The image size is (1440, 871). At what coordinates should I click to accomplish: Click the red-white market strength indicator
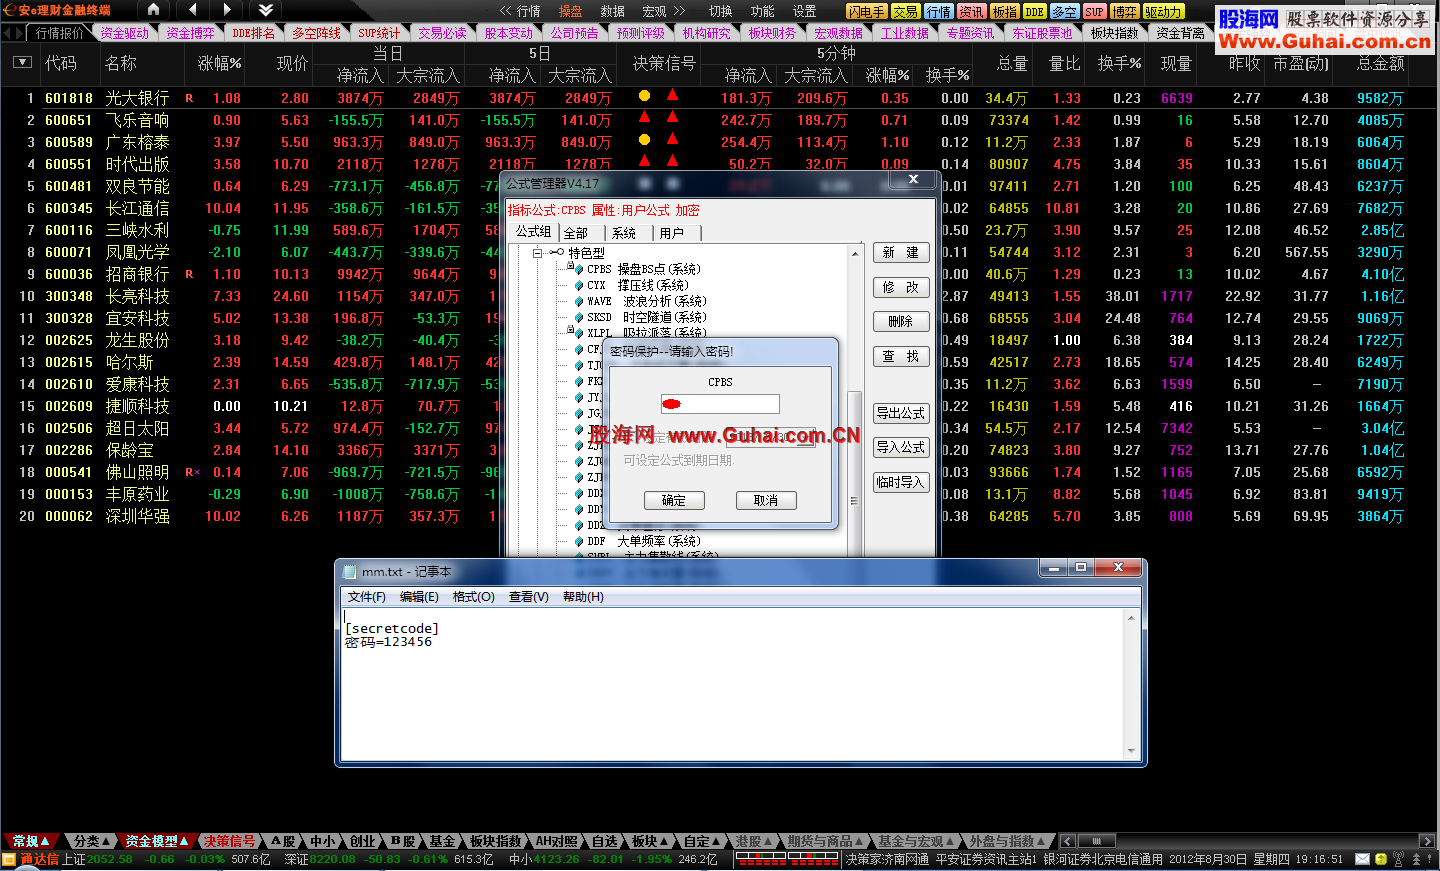787,859
